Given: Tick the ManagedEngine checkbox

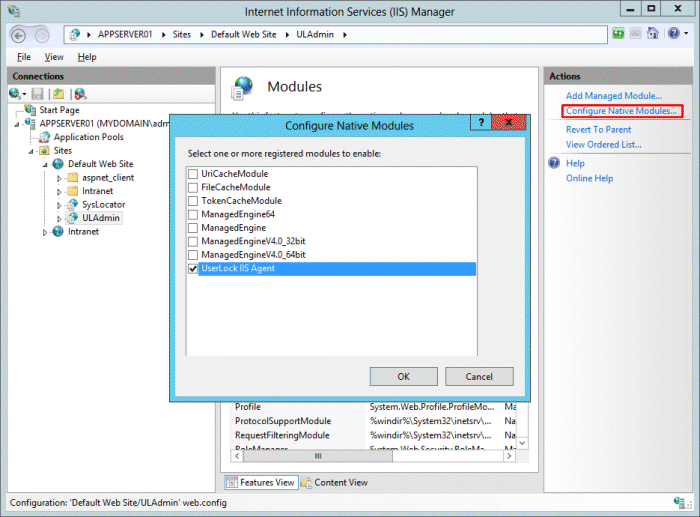Looking at the screenshot, I should [193, 228].
